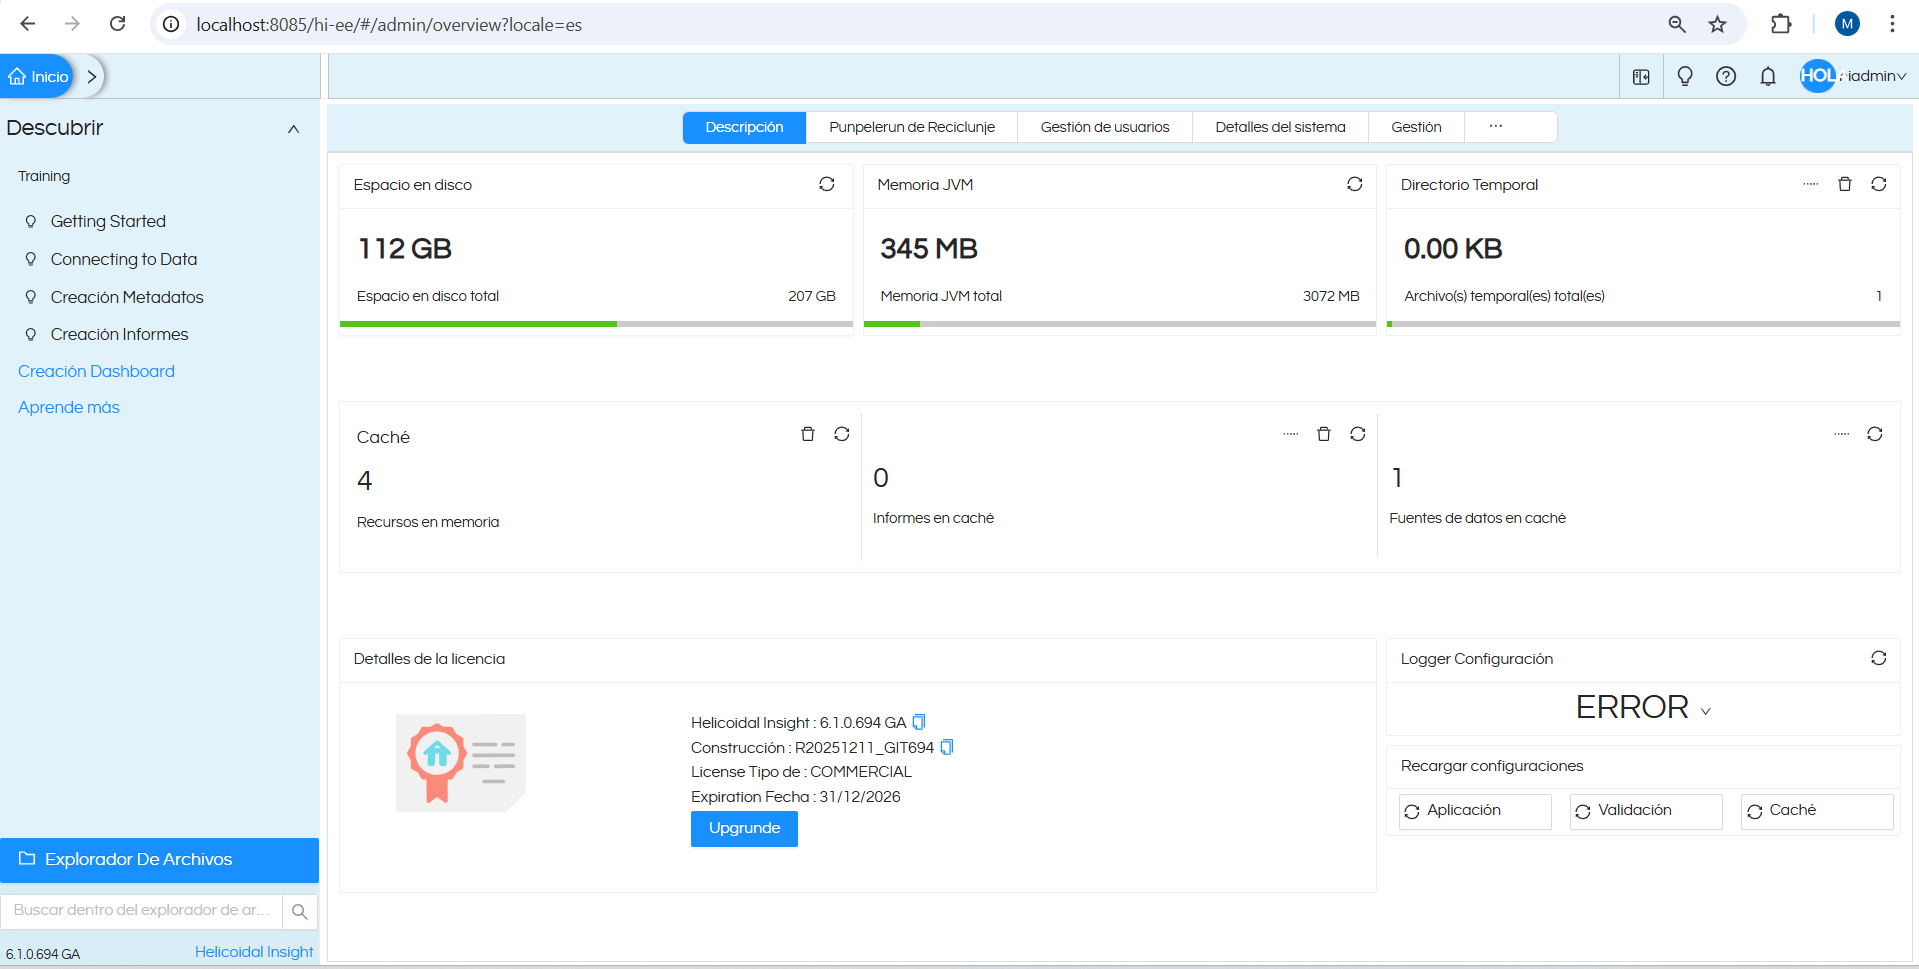Click the Upgrunde button
Viewport: 1919px width, 969px height.
click(x=744, y=828)
